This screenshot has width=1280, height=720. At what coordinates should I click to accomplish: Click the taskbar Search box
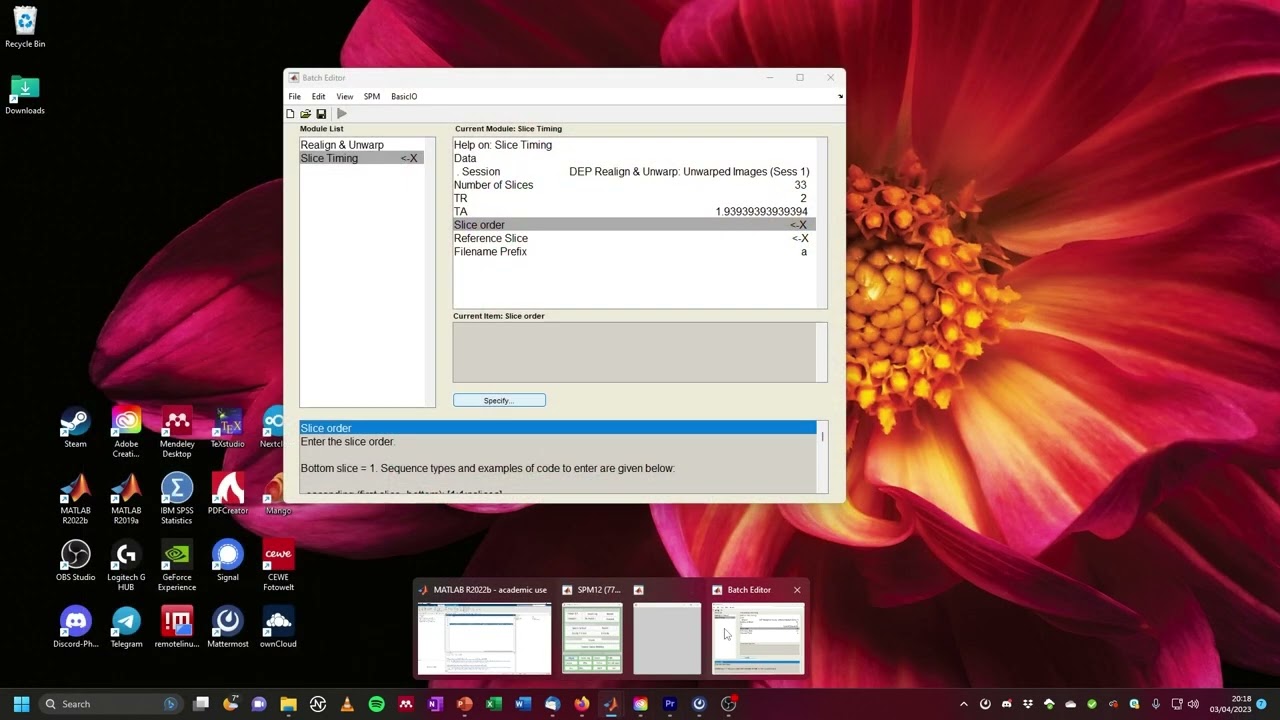[x=110, y=704]
